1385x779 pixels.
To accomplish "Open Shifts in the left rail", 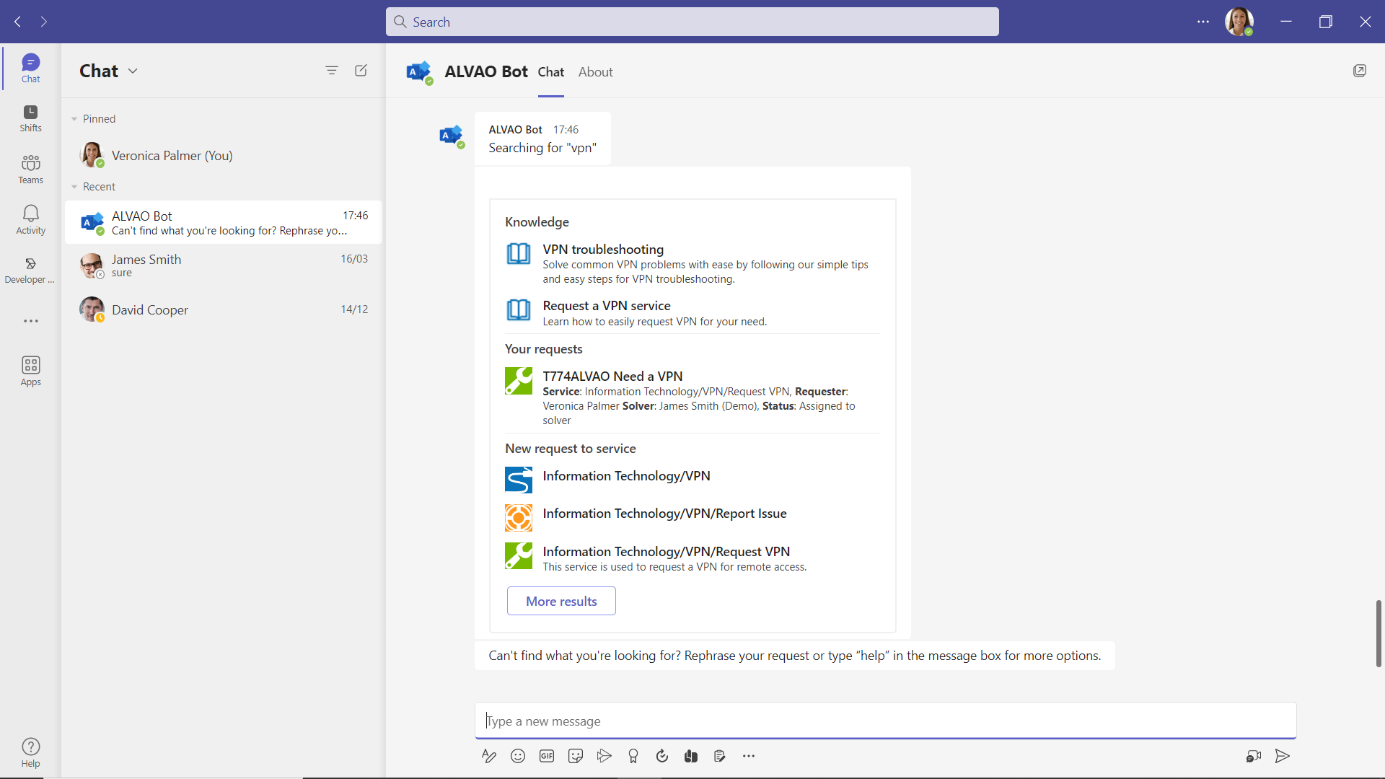I will tap(30, 118).
